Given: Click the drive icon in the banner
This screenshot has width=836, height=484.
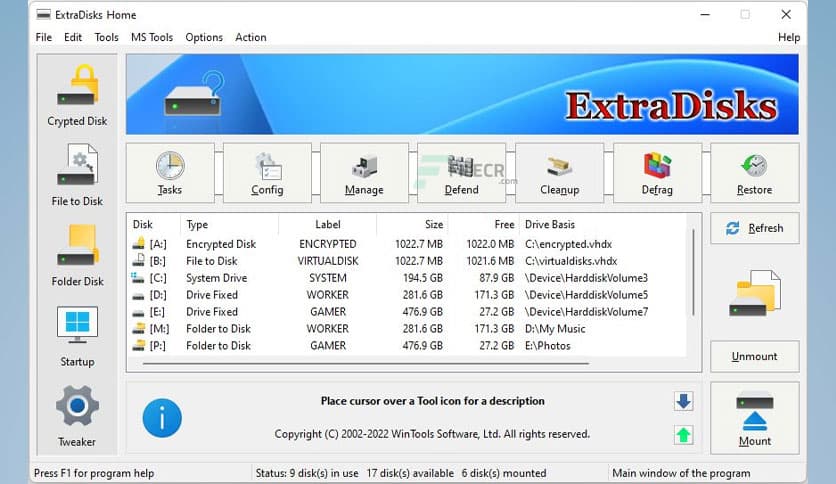Looking at the screenshot, I should coord(194,94).
